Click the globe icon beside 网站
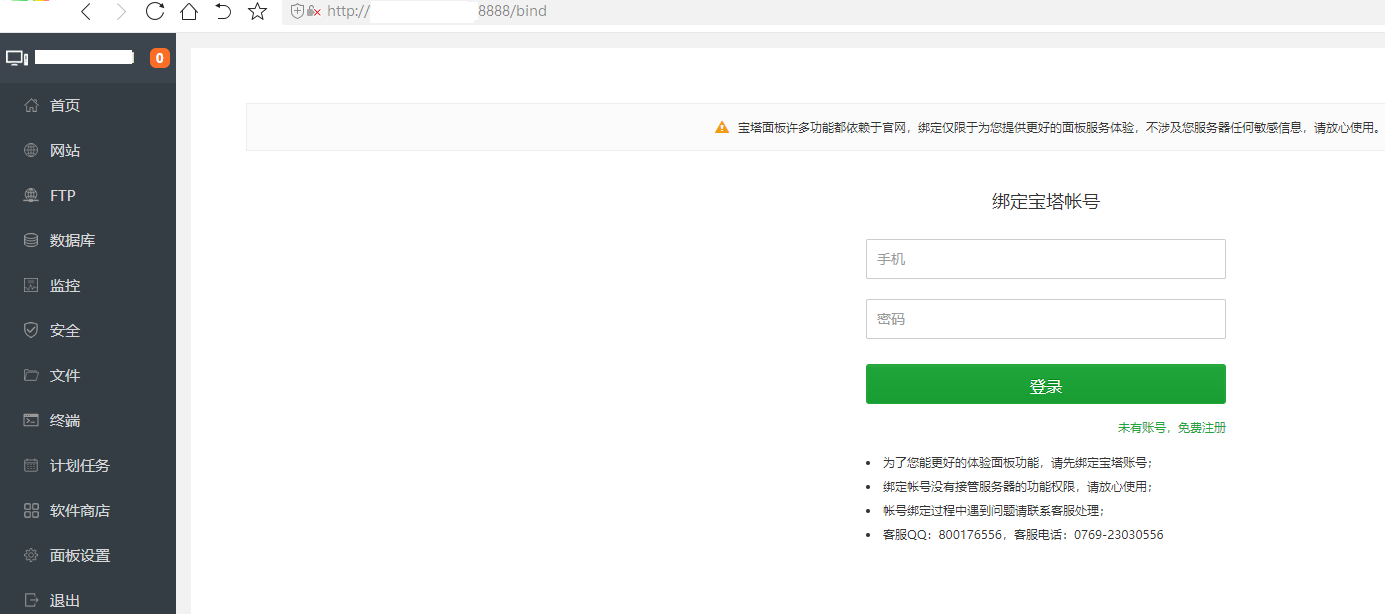The height and width of the screenshot is (614, 1385). pos(31,150)
